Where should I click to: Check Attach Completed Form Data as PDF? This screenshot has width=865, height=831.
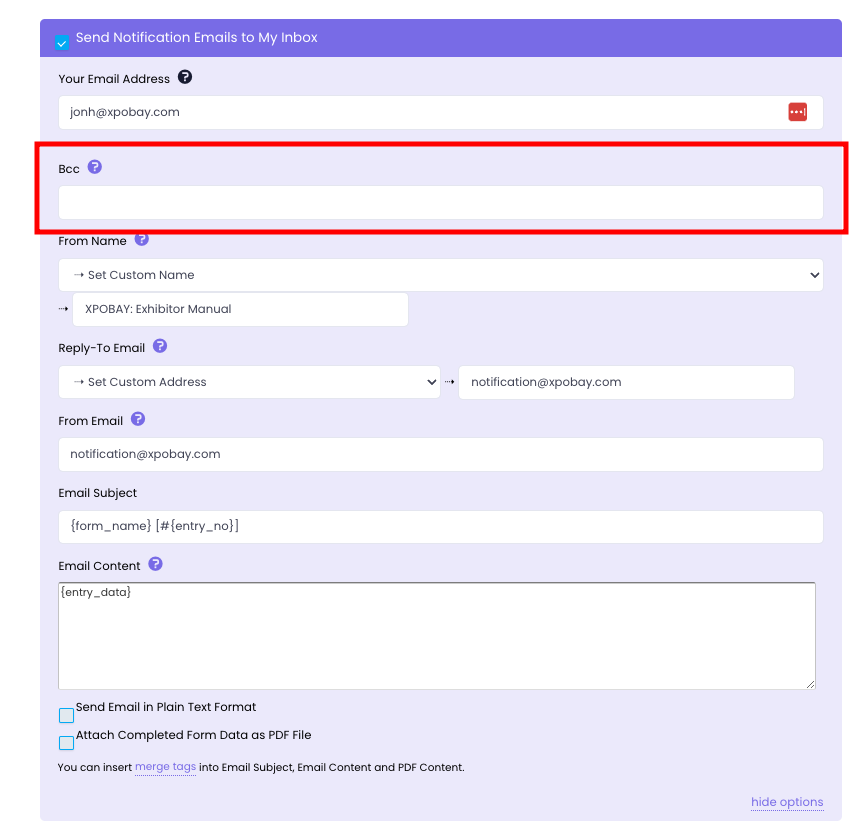(66, 743)
